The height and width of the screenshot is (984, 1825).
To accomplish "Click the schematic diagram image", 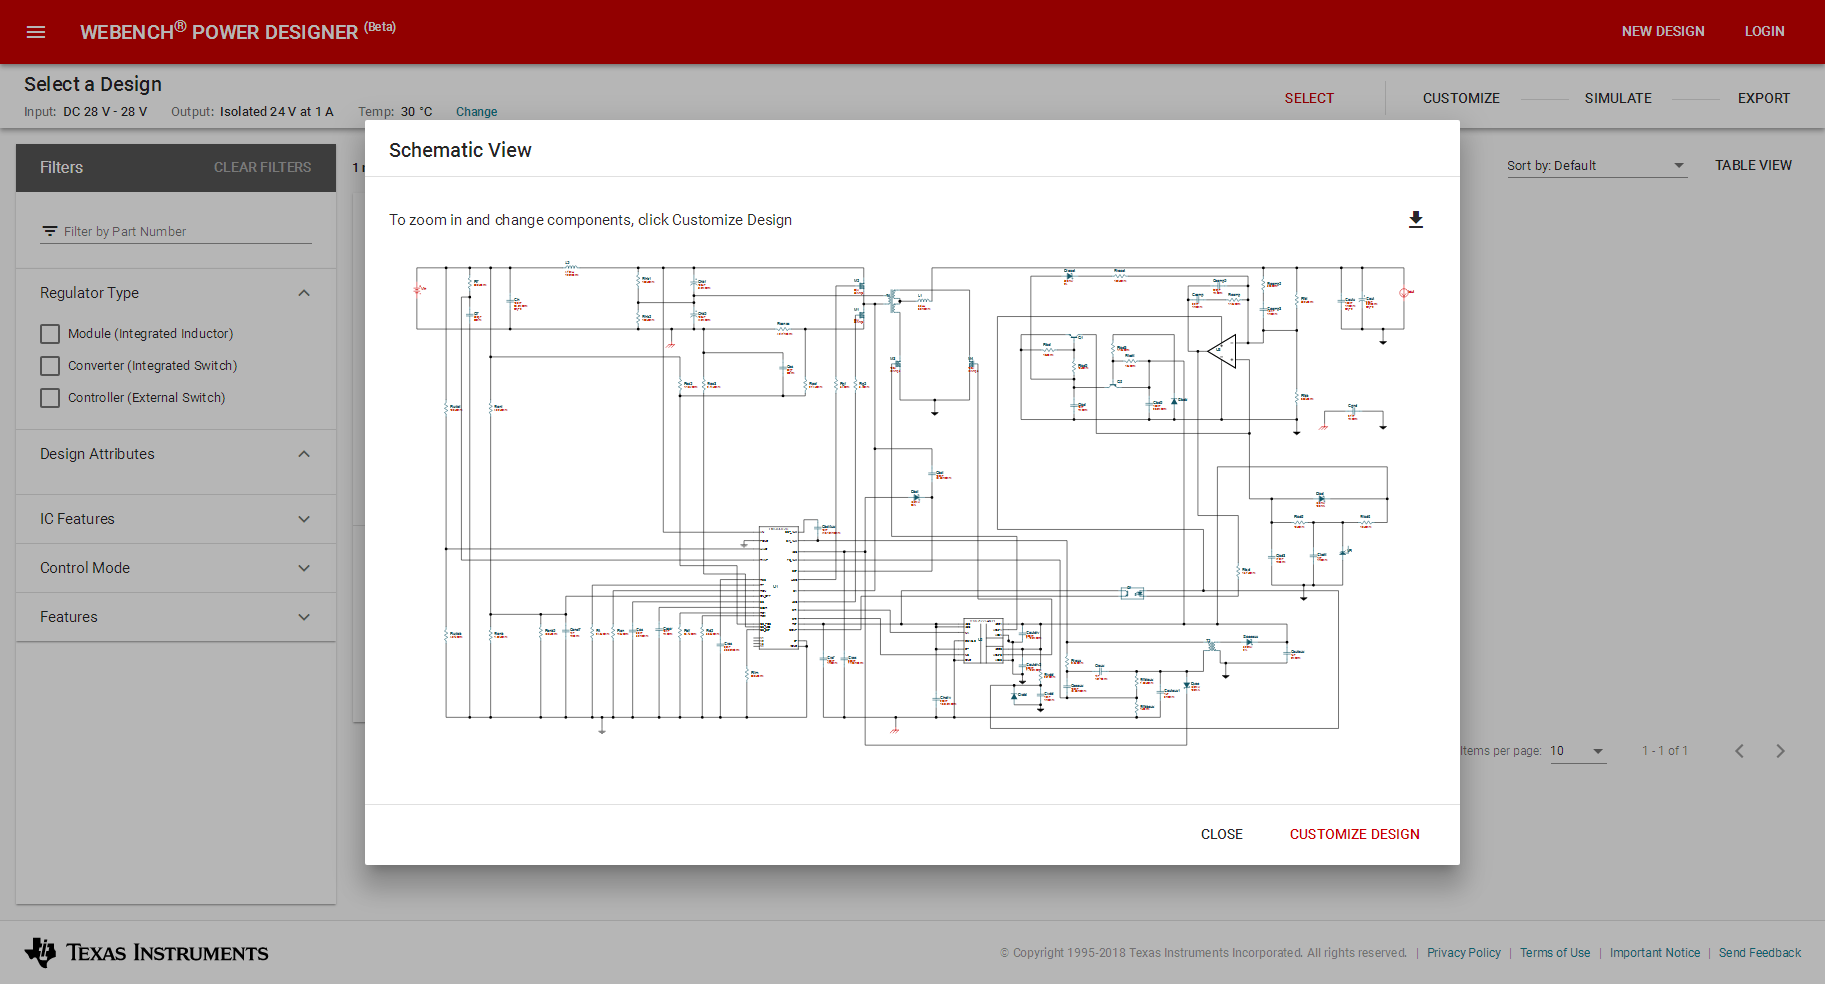I will click(912, 505).
